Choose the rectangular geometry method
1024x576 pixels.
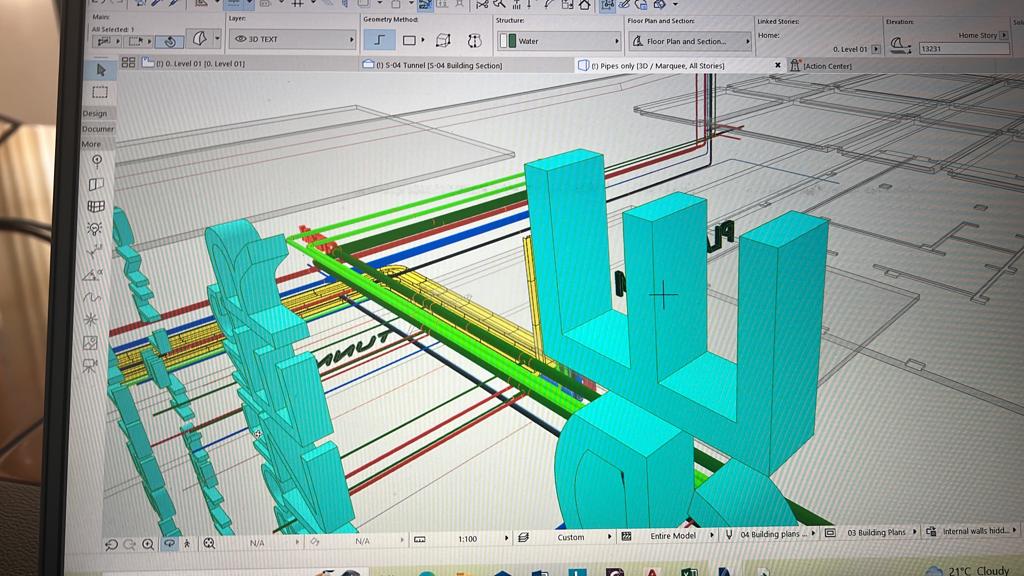(x=408, y=41)
